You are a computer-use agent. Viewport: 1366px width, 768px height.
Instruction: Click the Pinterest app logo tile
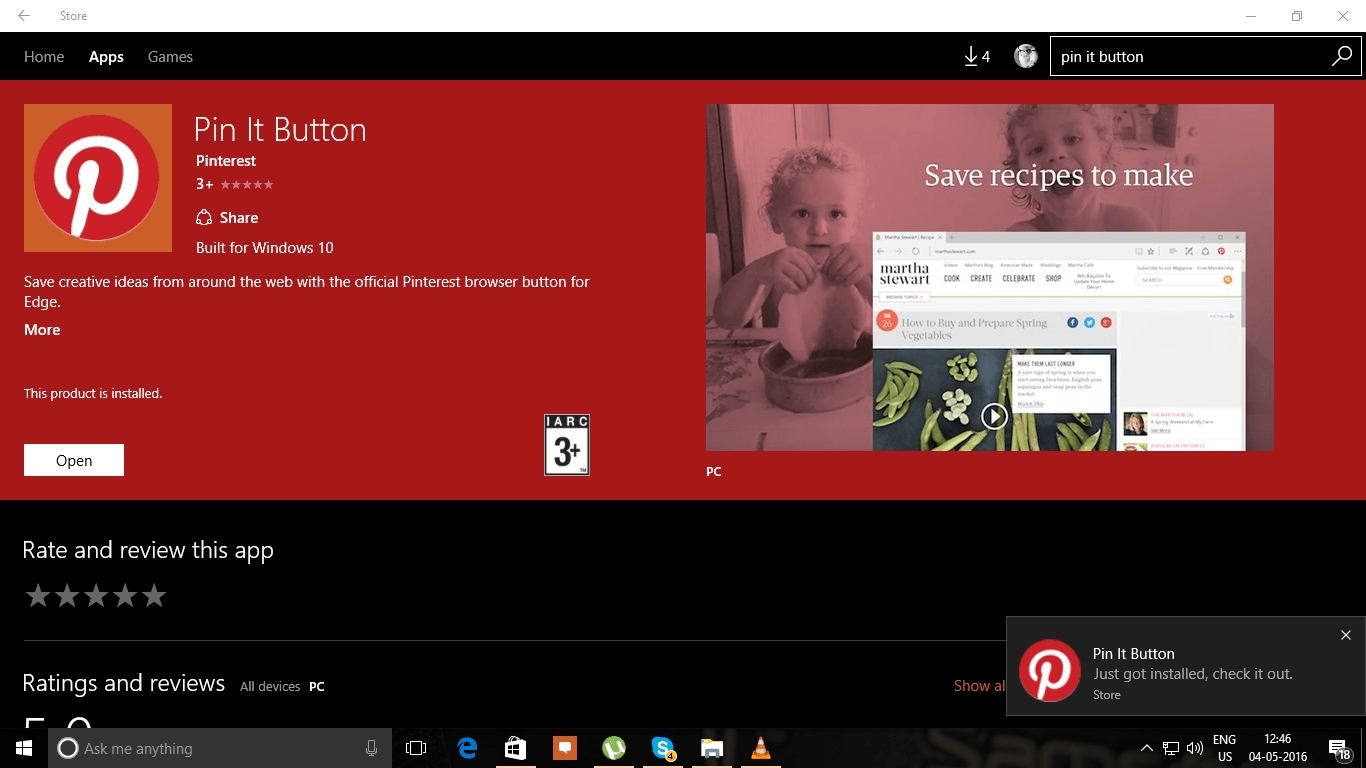pos(97,177)
